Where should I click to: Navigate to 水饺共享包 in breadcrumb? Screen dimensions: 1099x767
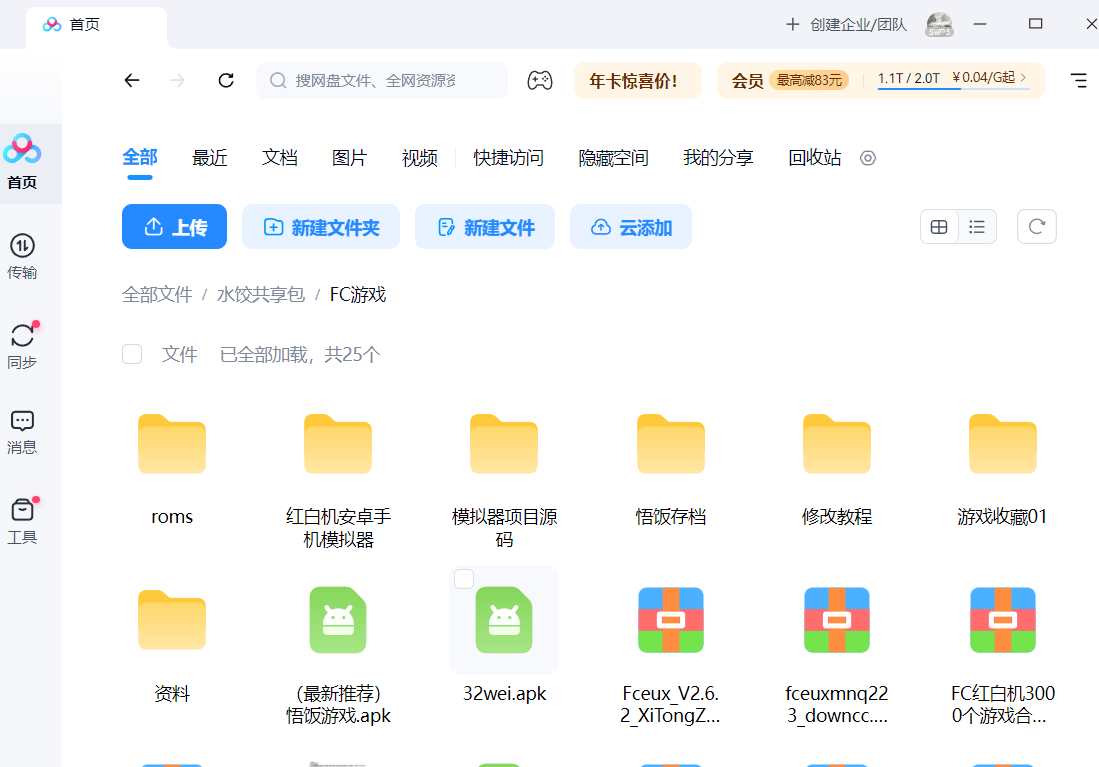261,294
